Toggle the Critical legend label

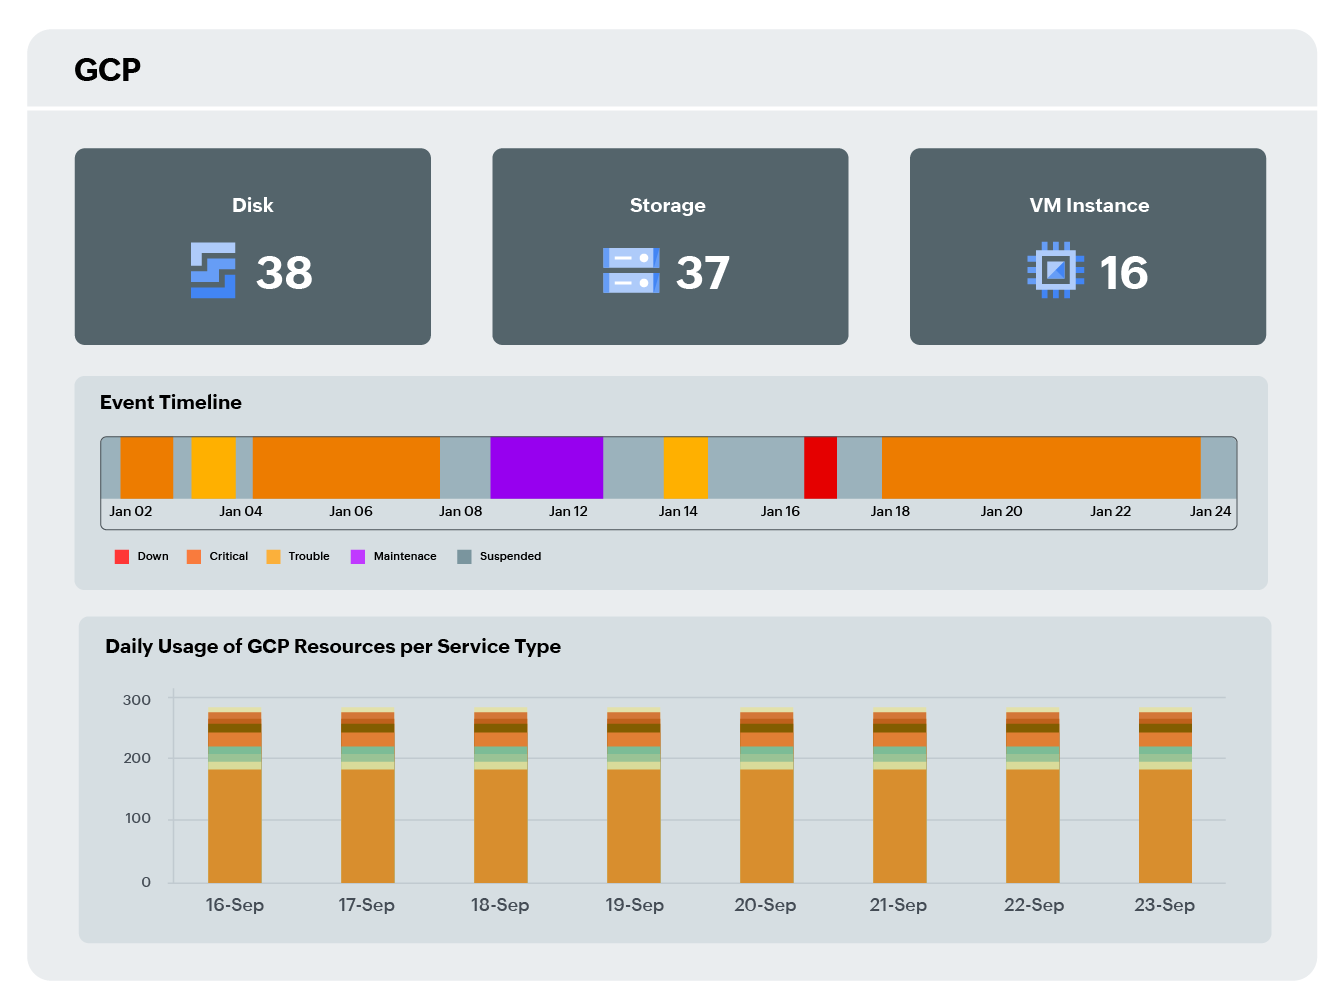point(229,557)
